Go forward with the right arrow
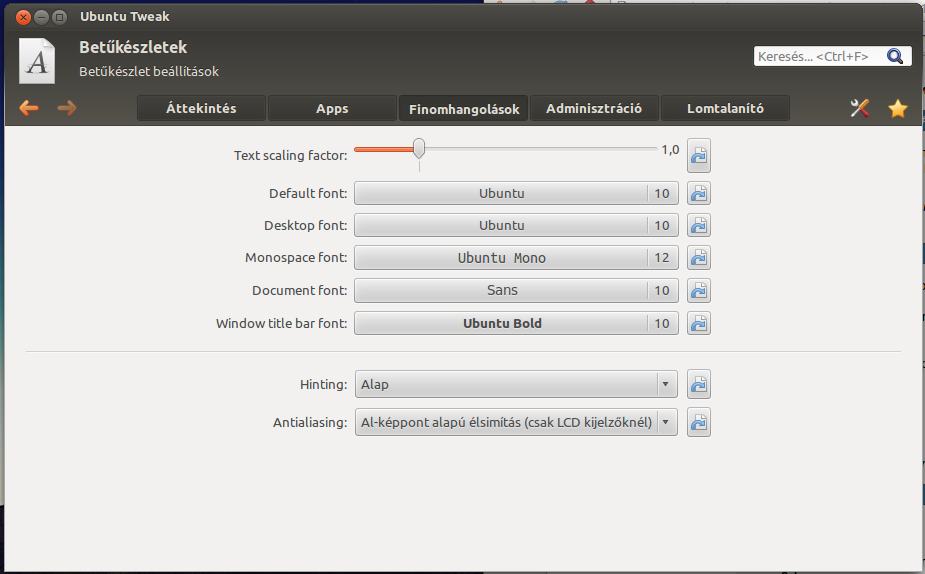The height and width of the screenshot is (574, 925). pos(67,108)
